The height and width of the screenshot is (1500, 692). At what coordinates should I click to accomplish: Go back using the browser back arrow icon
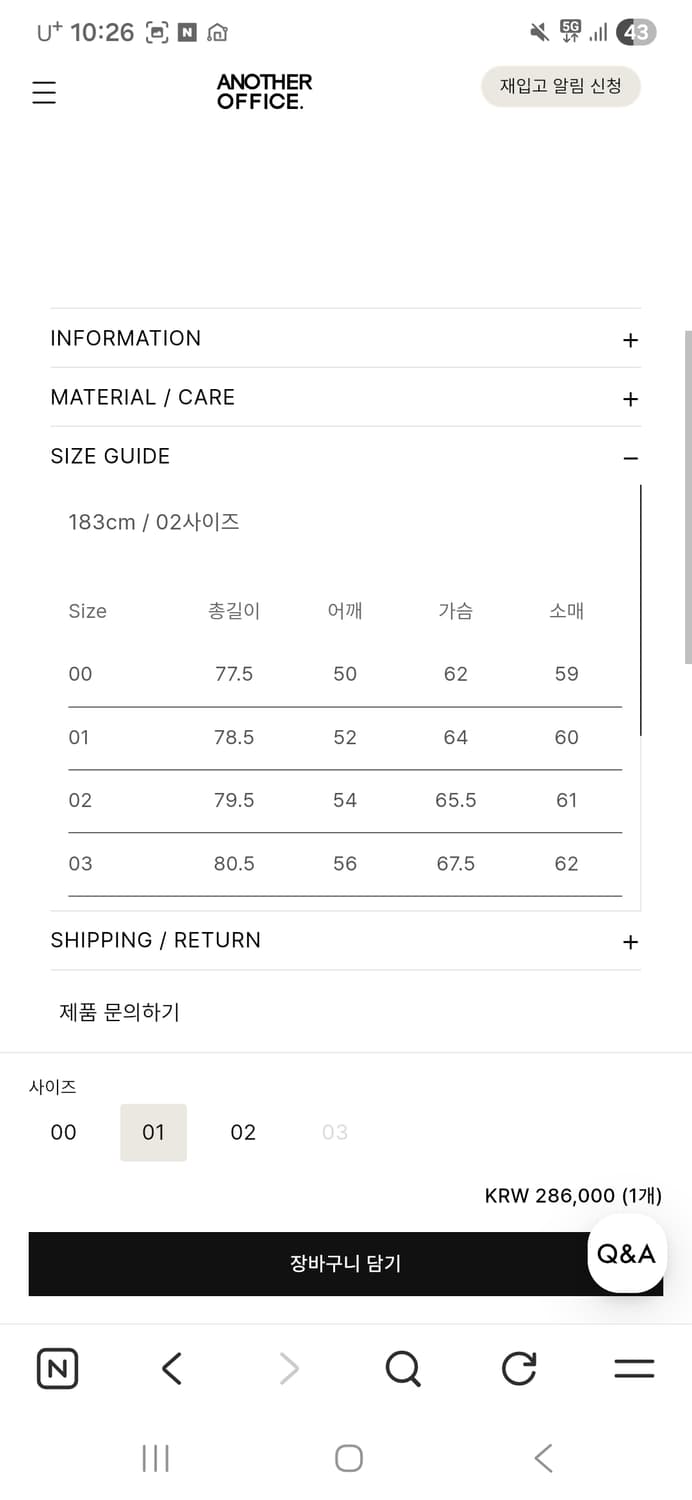coord(171,1368)
